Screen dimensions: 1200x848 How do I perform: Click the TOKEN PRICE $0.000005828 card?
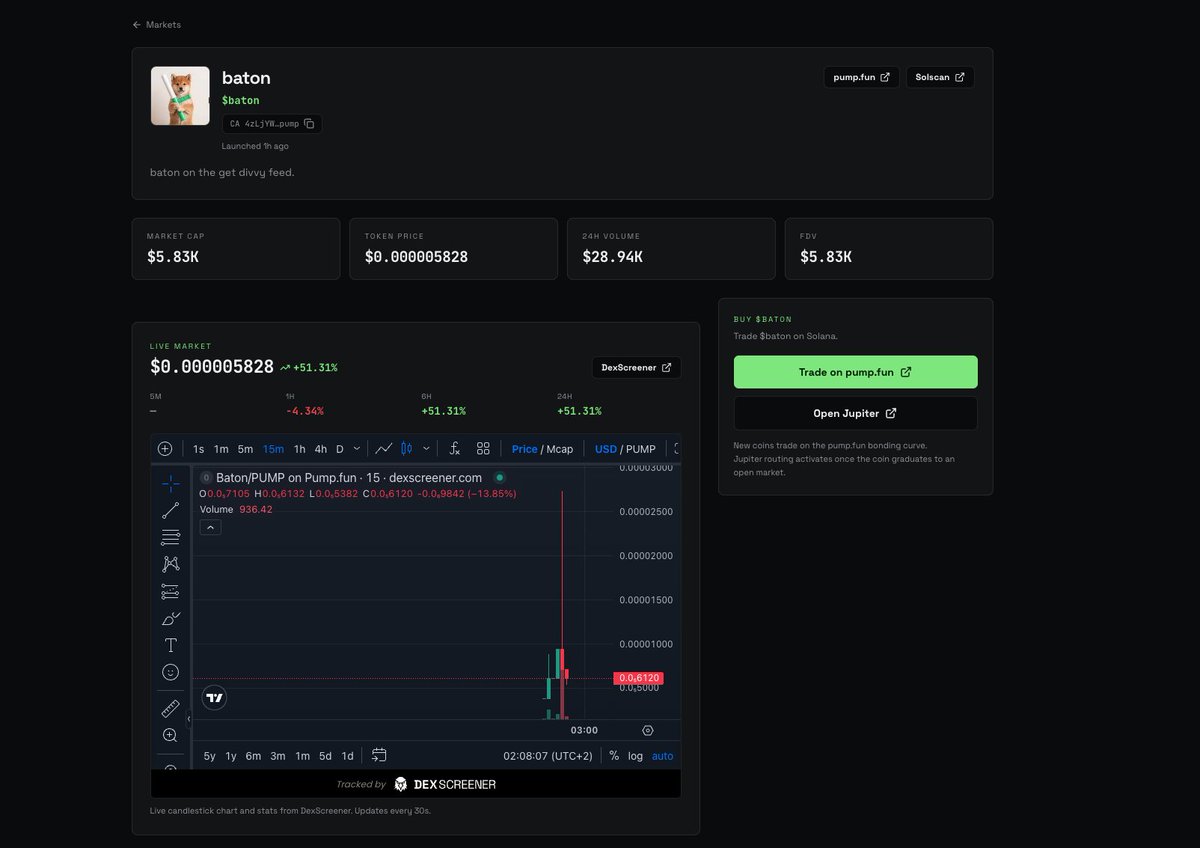(453, 249)
